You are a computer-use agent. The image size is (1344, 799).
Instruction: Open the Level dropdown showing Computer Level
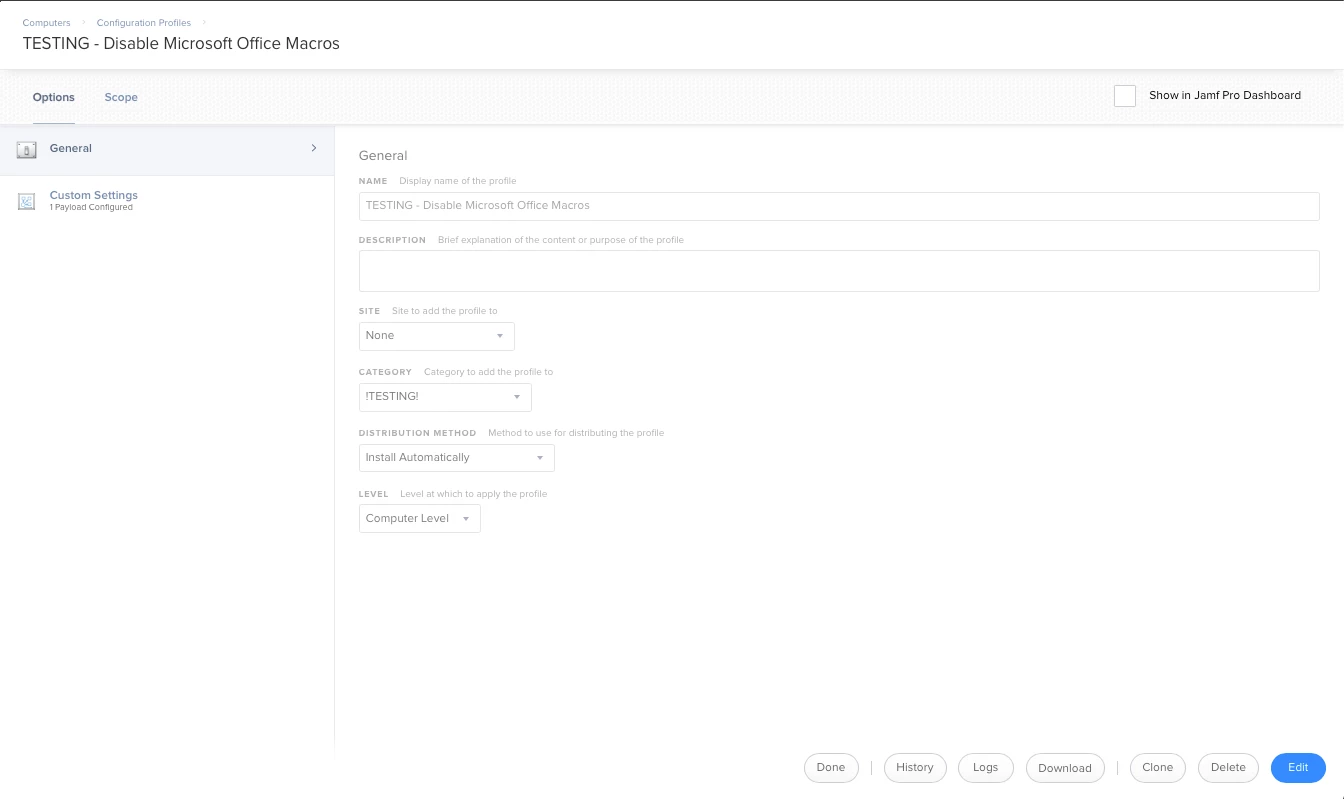(420, 519)
